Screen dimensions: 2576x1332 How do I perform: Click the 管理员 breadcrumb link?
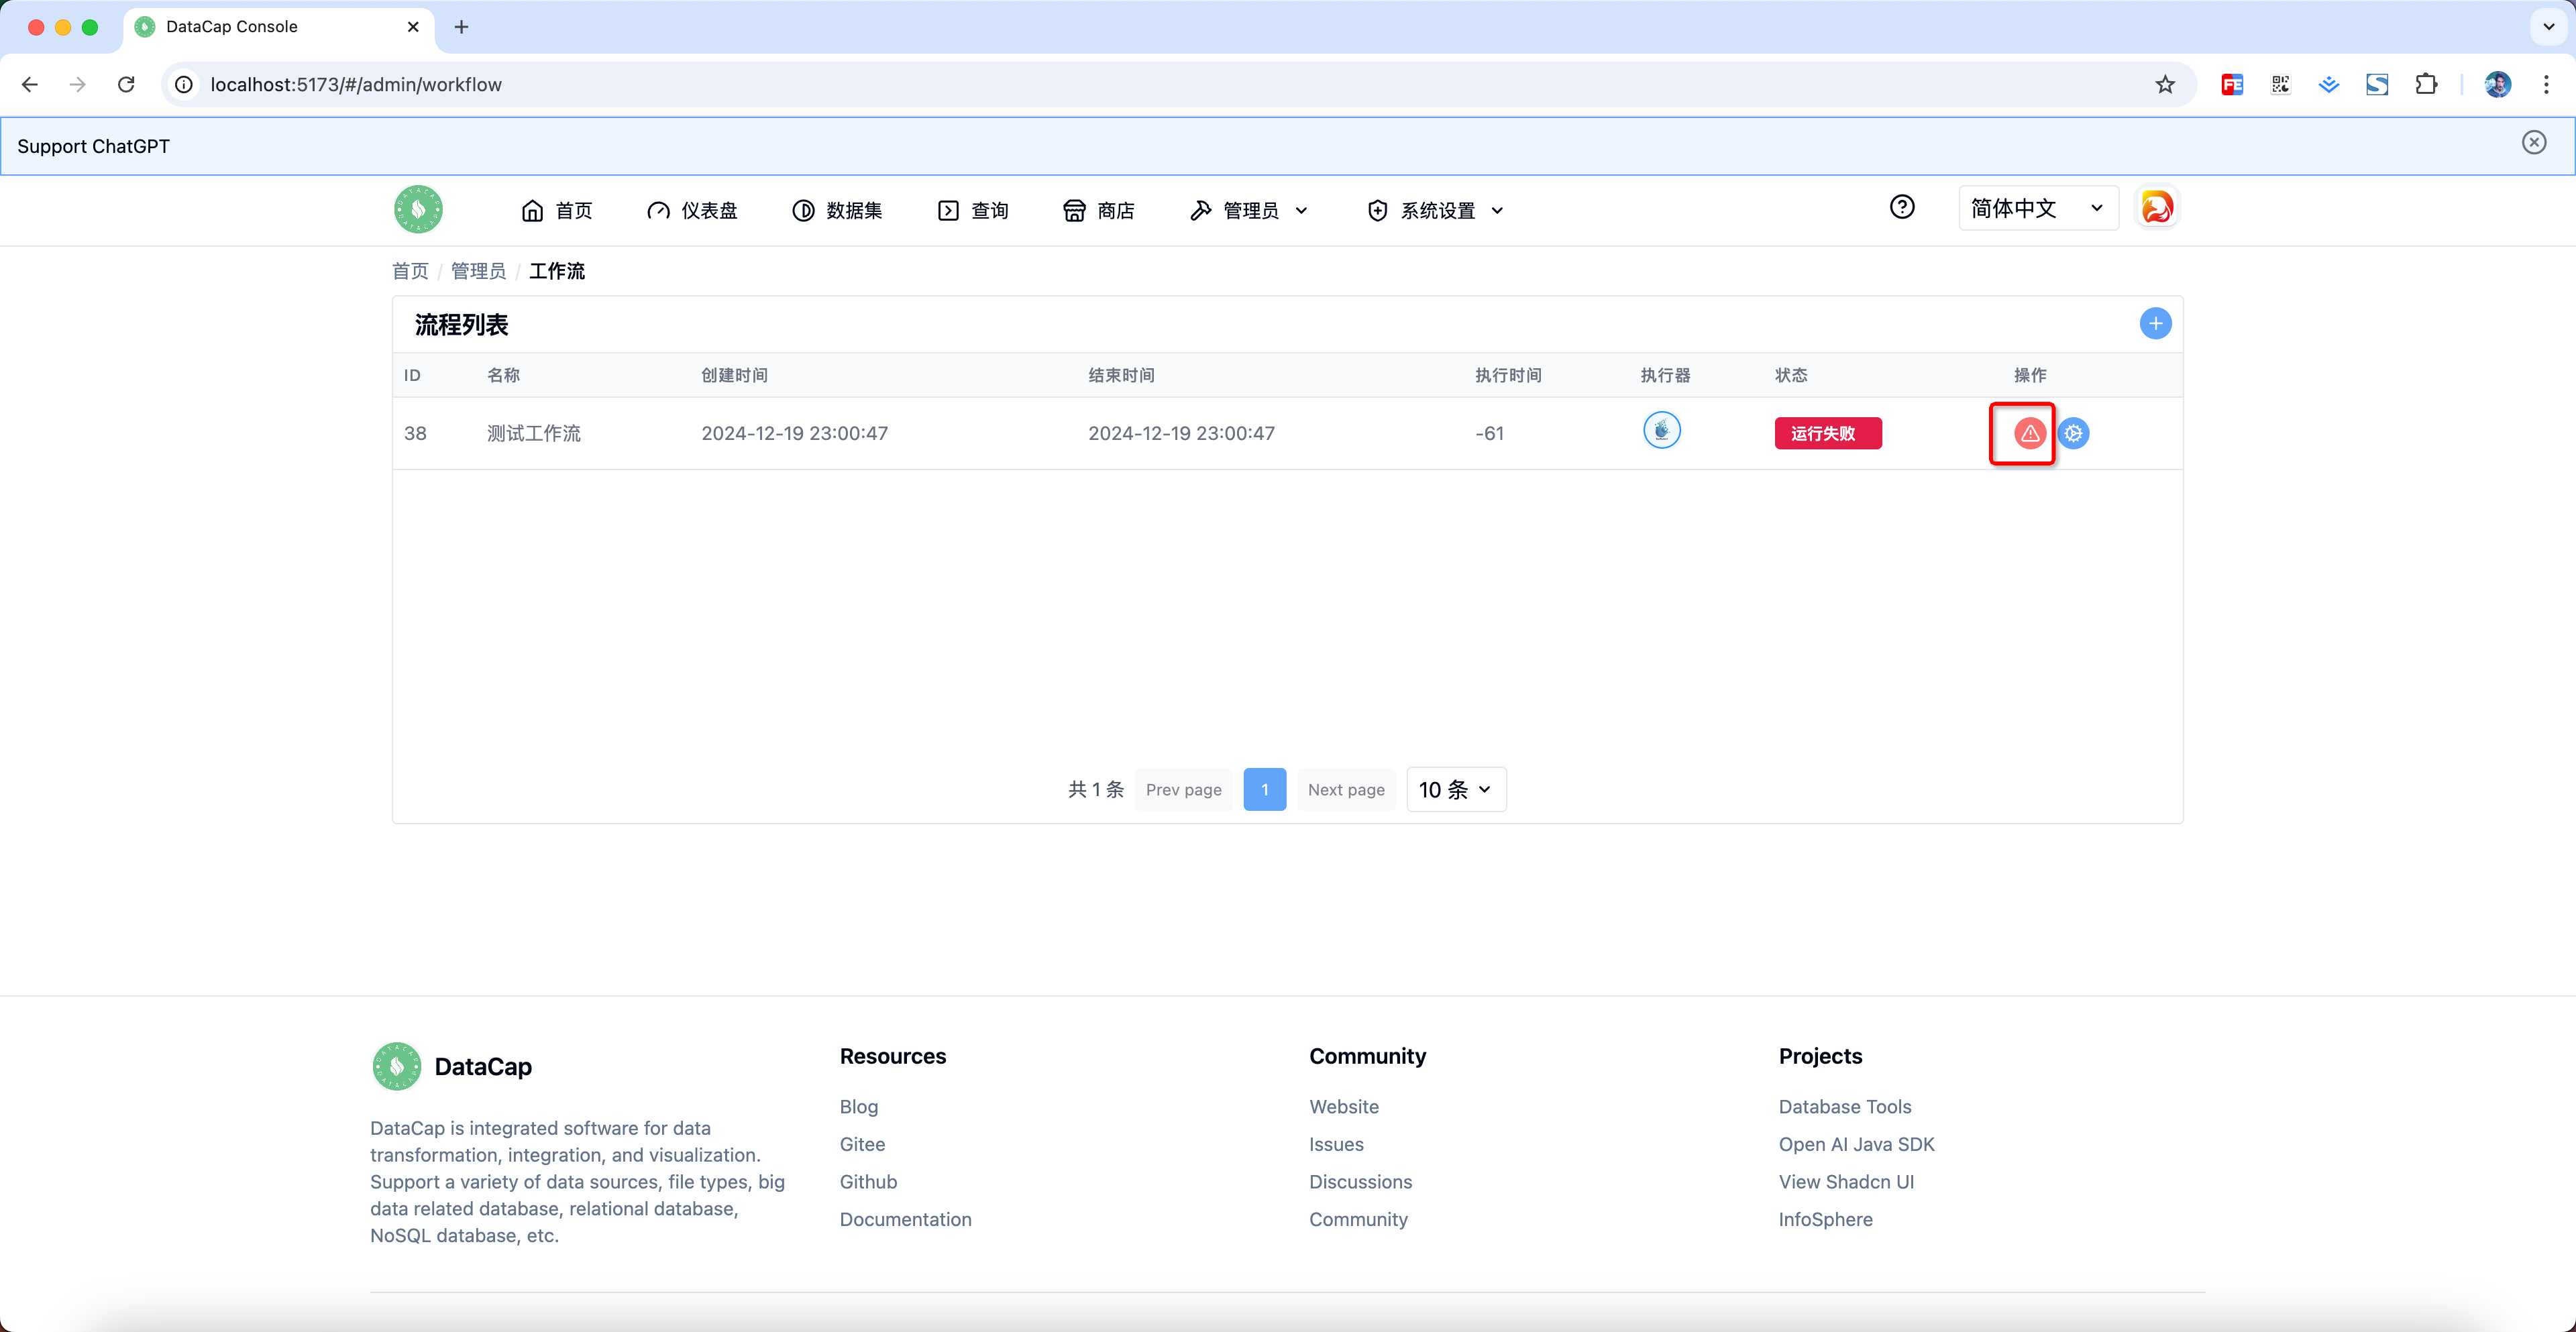478,271
